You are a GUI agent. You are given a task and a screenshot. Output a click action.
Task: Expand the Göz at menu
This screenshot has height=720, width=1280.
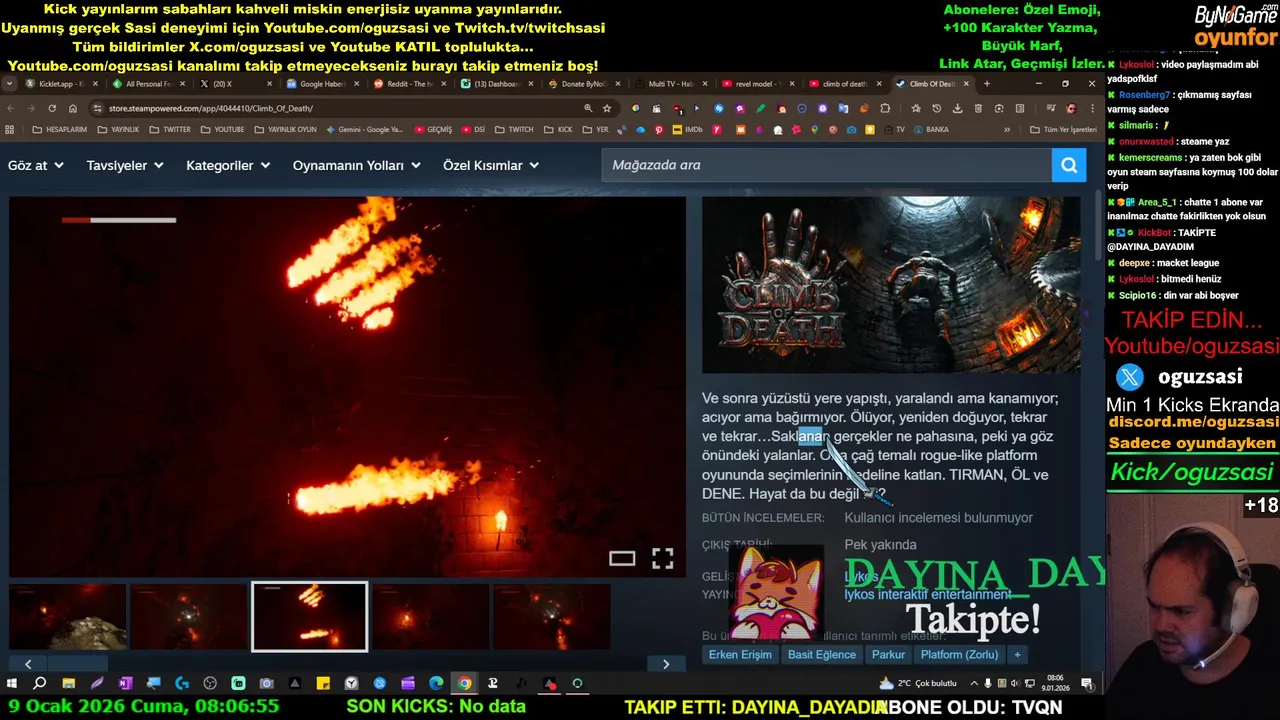[x=35, y=165]
